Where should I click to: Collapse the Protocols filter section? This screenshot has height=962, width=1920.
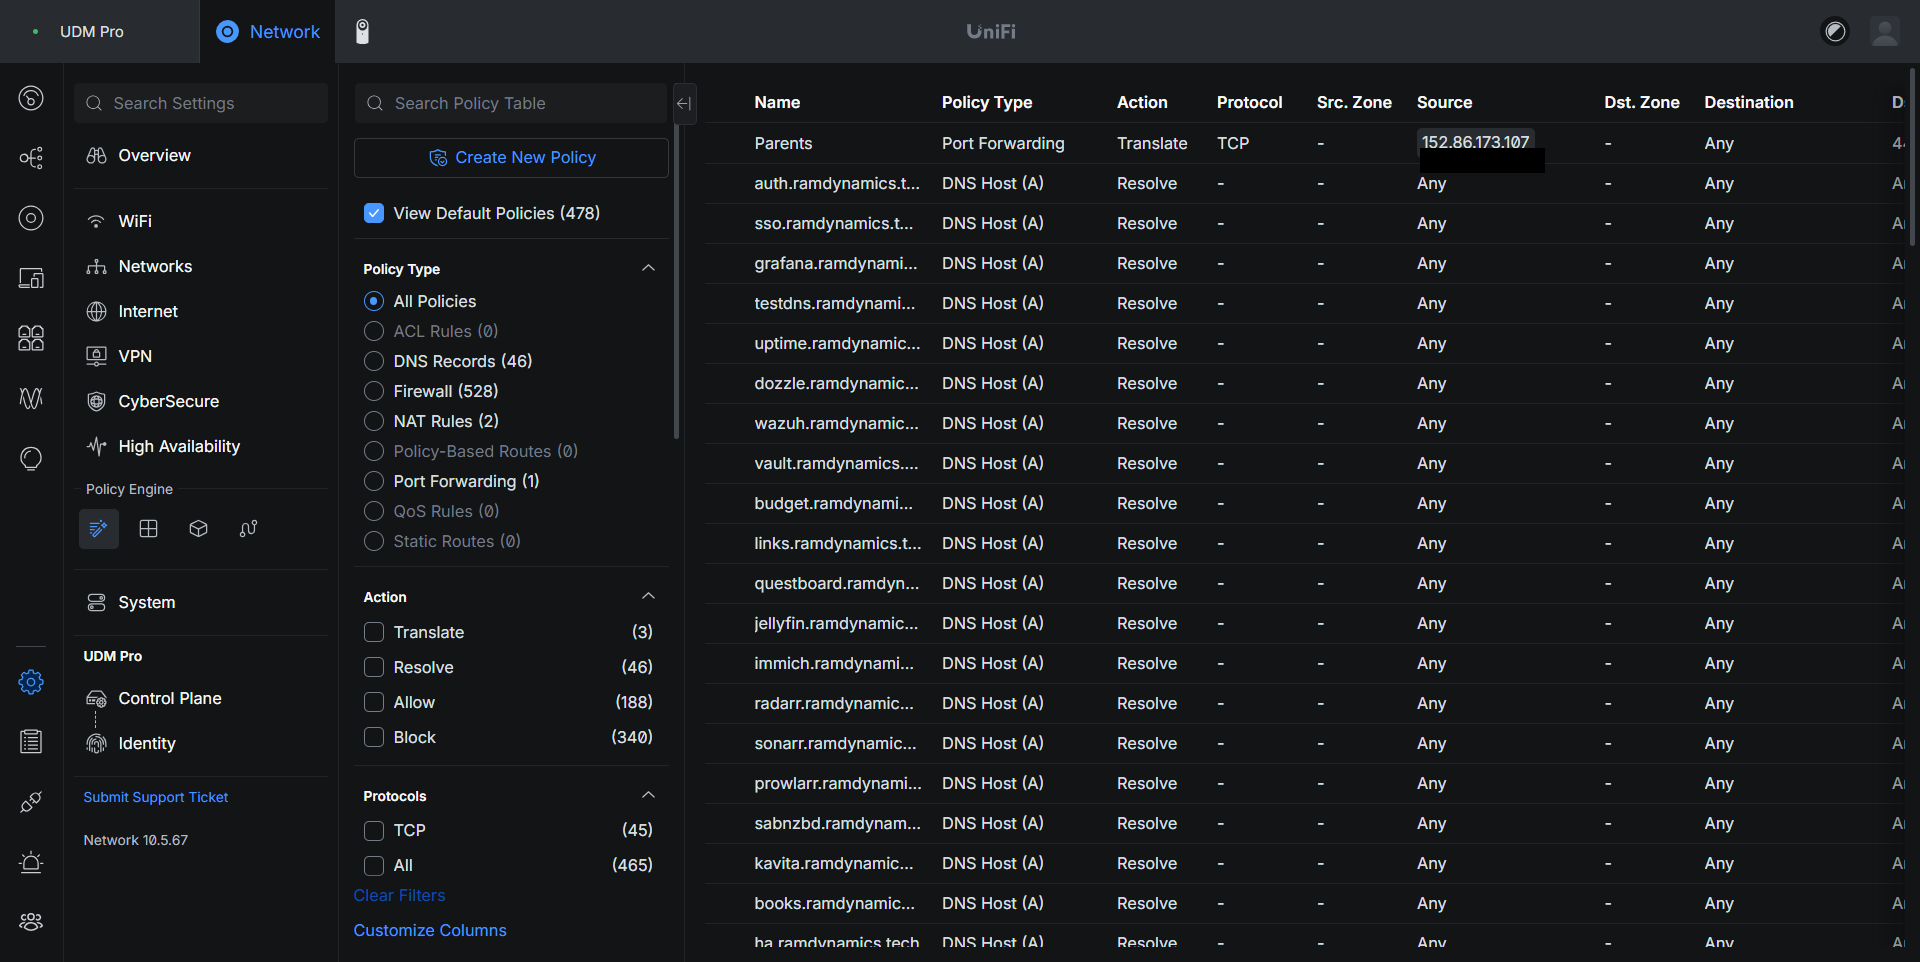click(x=648, y=795)
